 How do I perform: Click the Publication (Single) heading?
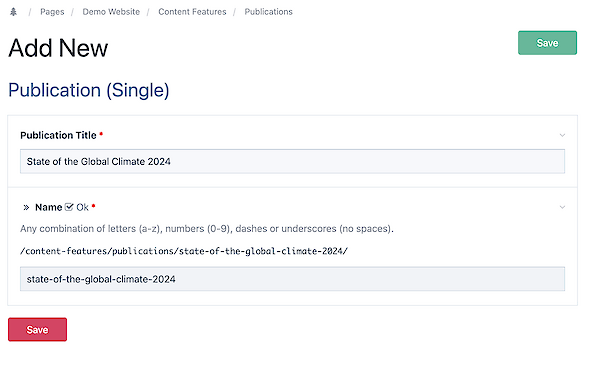point(89,90)
